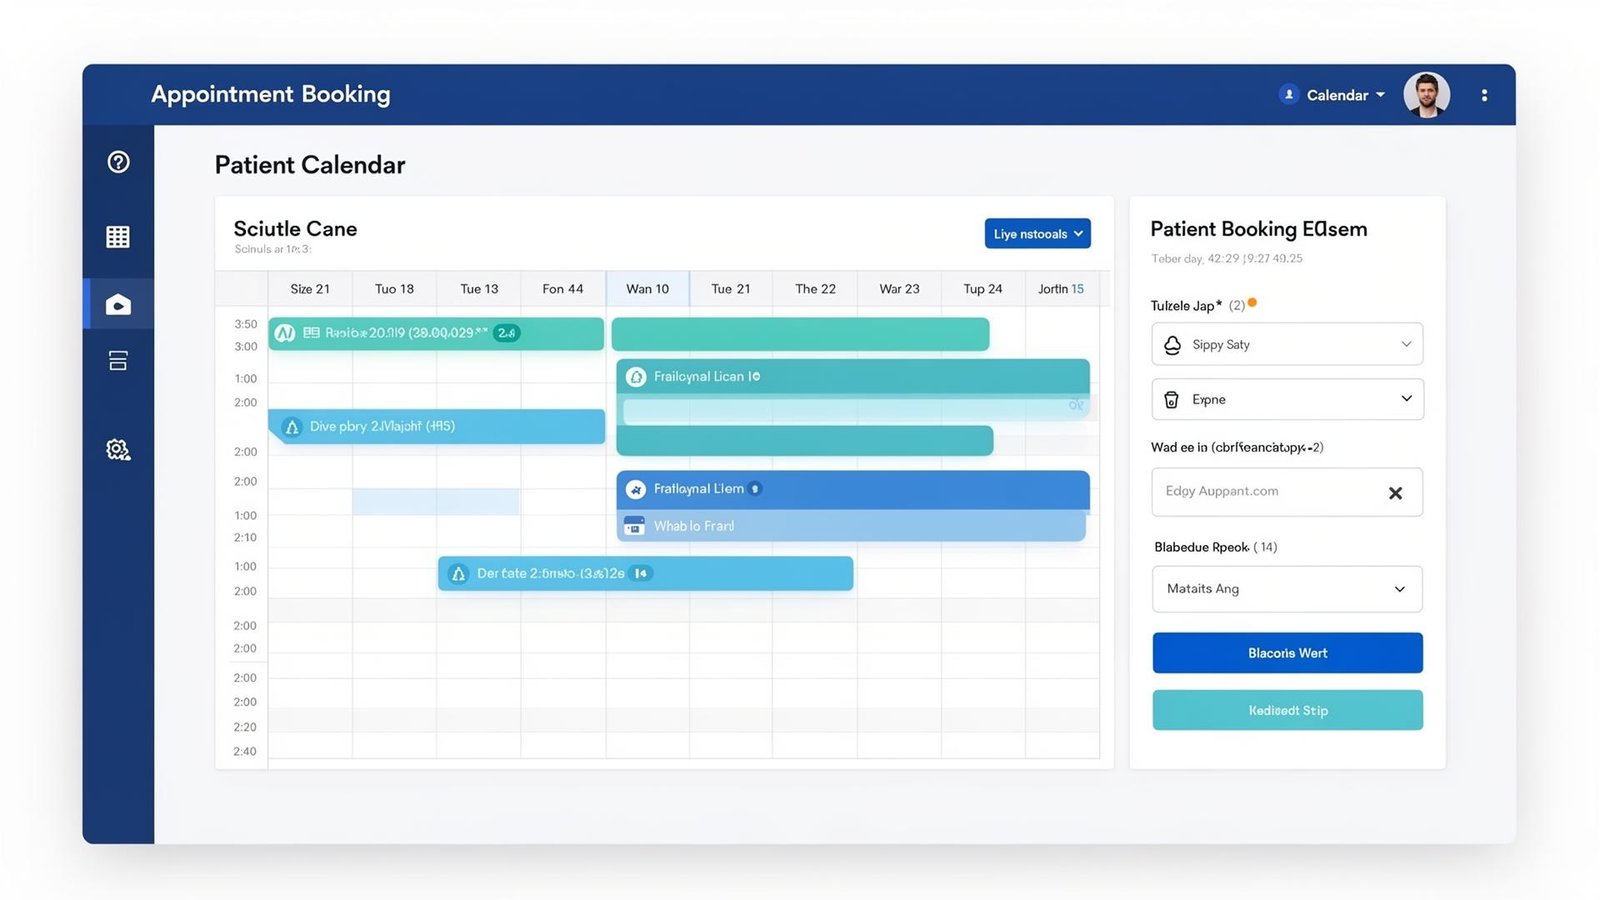
Task: Click the user avatar in the top-right corner
Action: click(x=1426, y=94)
